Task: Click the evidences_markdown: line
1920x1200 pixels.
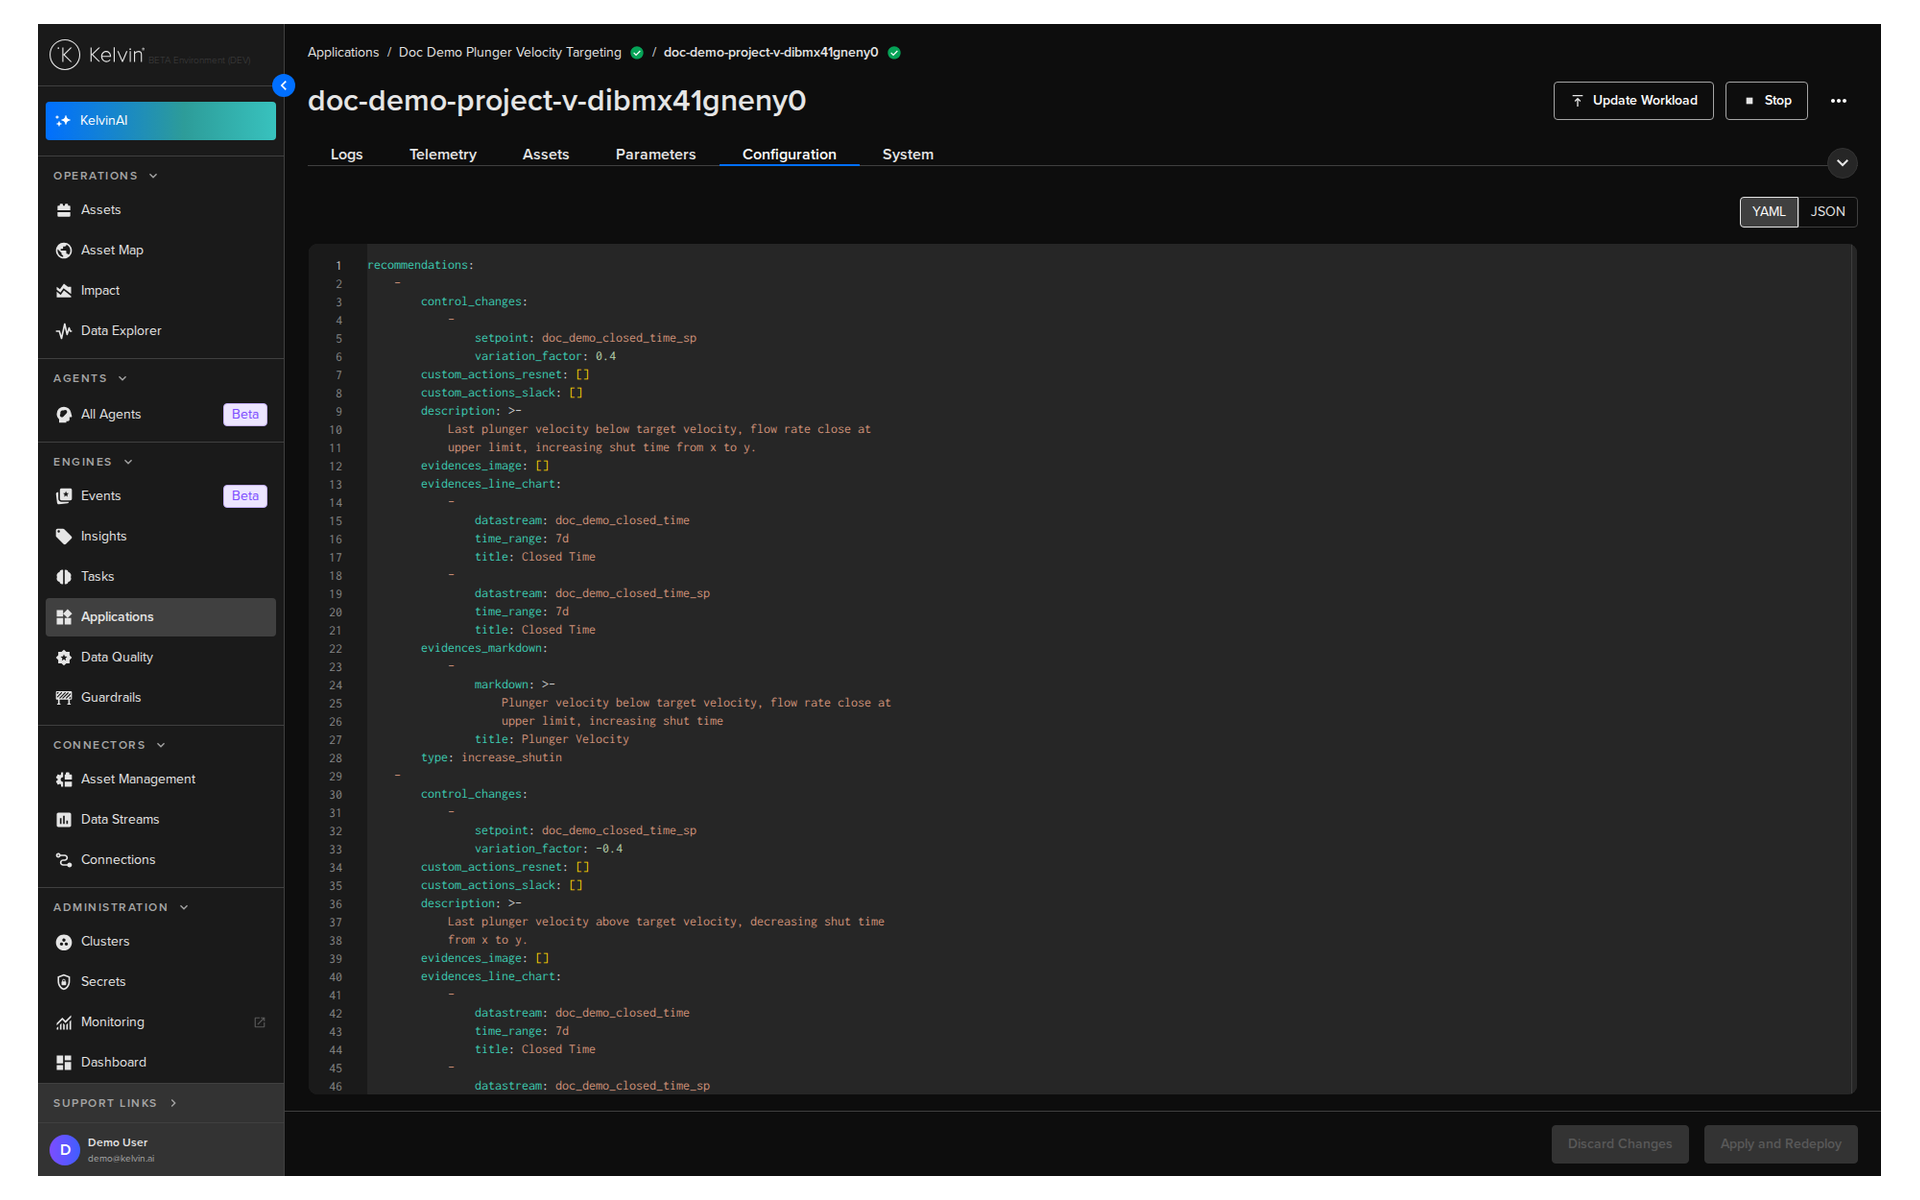Action: (484, 649)
